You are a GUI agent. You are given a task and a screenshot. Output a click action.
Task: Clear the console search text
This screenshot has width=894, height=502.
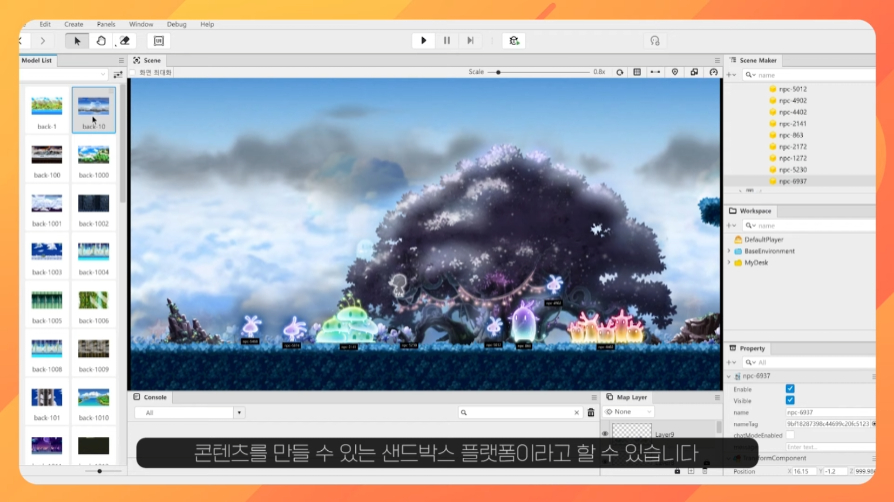pos(576,412)
